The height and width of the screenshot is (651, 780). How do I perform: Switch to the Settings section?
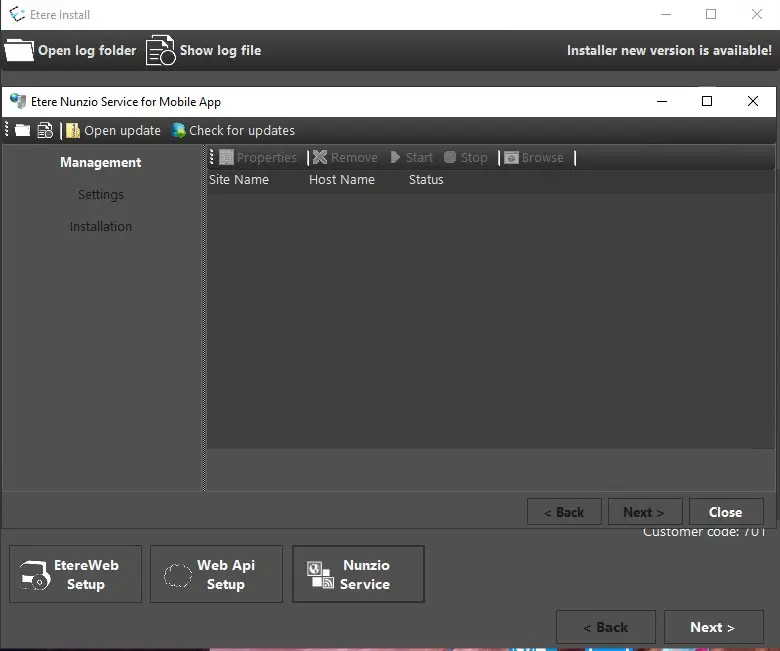coord(100,195)
